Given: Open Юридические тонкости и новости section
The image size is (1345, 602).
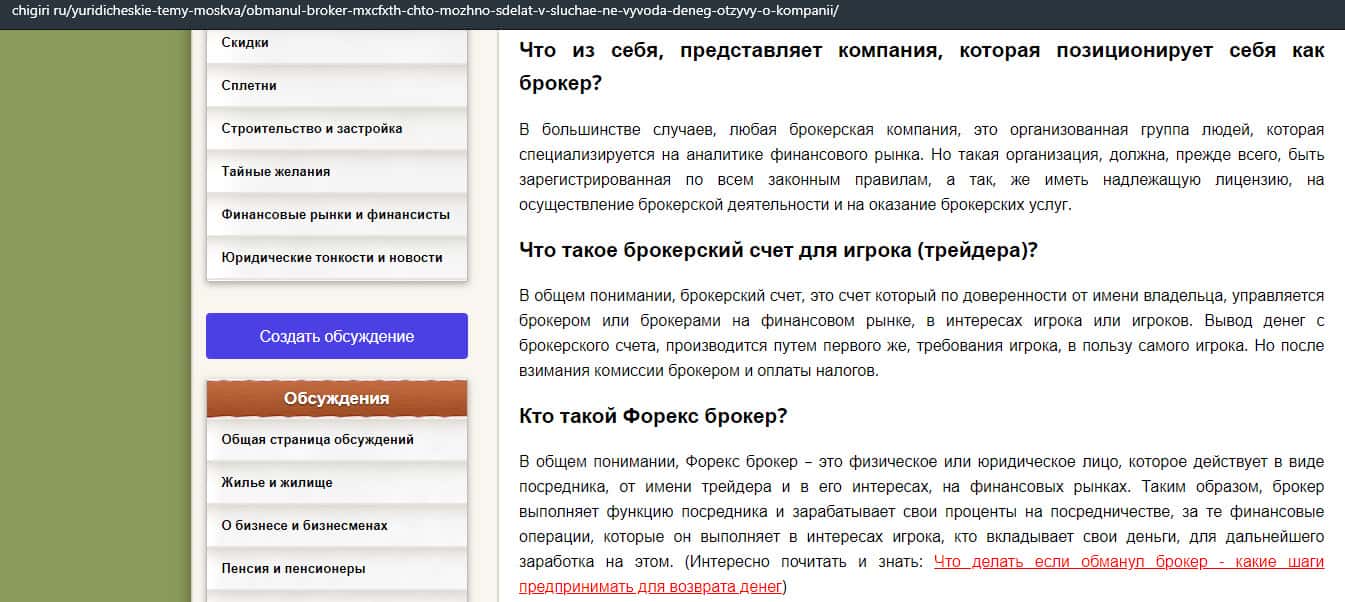Looking at the screenshot, I should [x=331, y=258].
